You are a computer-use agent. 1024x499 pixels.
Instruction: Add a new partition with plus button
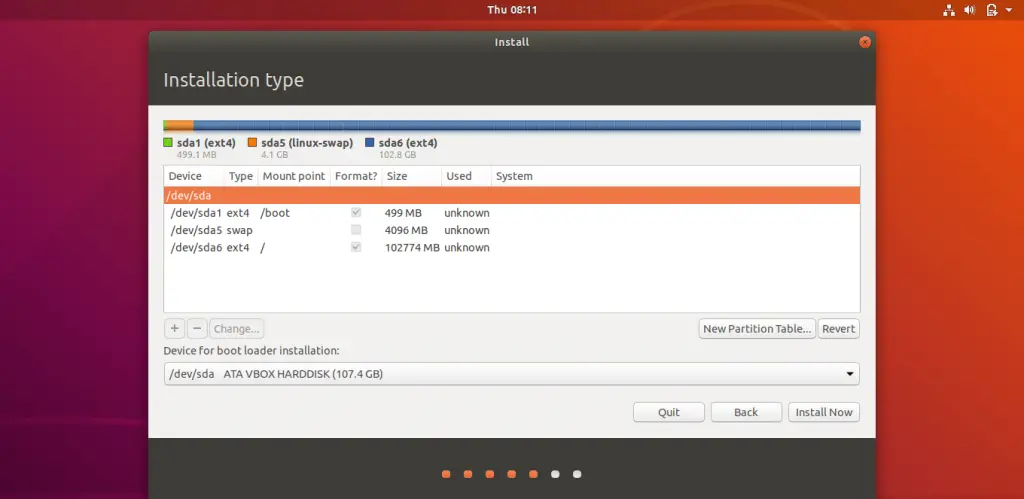point(174,329)
